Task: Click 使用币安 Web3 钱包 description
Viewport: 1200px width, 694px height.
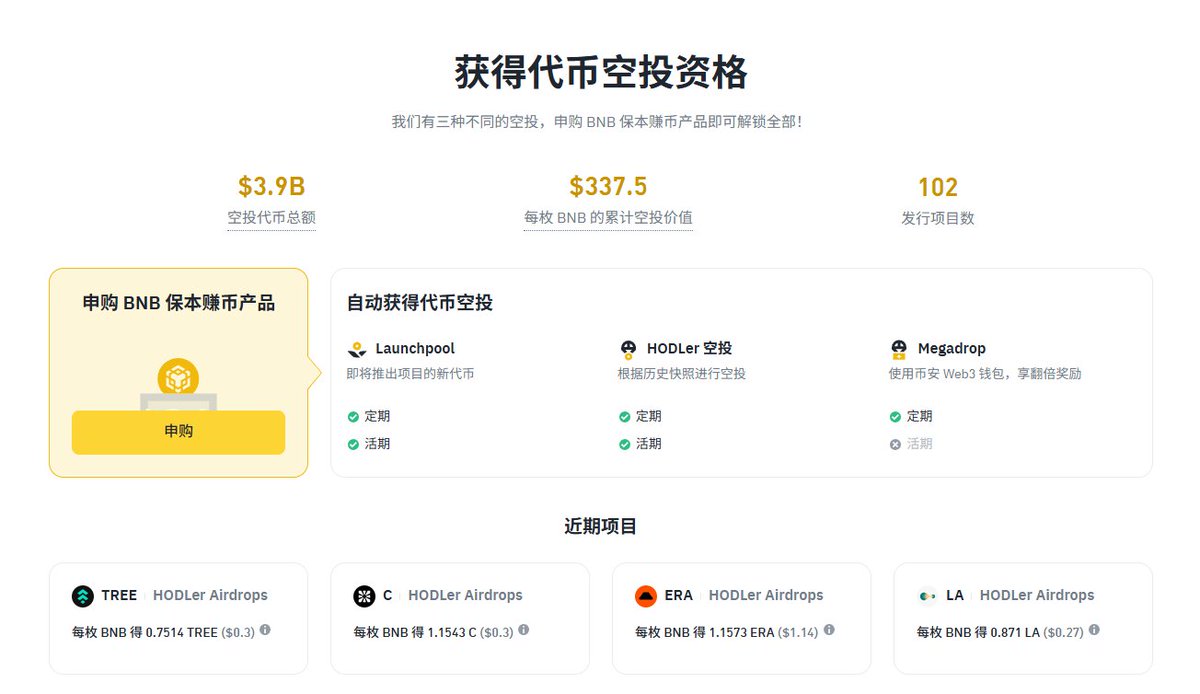Action: (985, 374)
